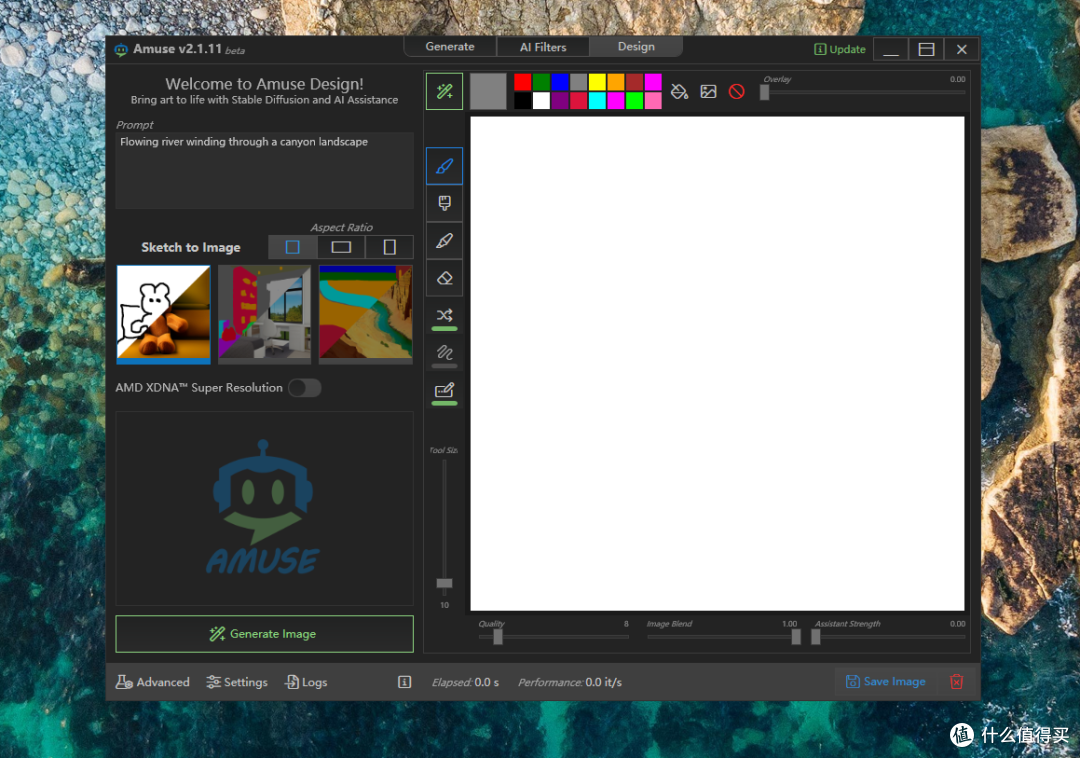The height and width of the screenshot is (758, 1080).
Task: Choose the portrait aspect ratio option
Action: pyautogui.click(x=389, y=247)
